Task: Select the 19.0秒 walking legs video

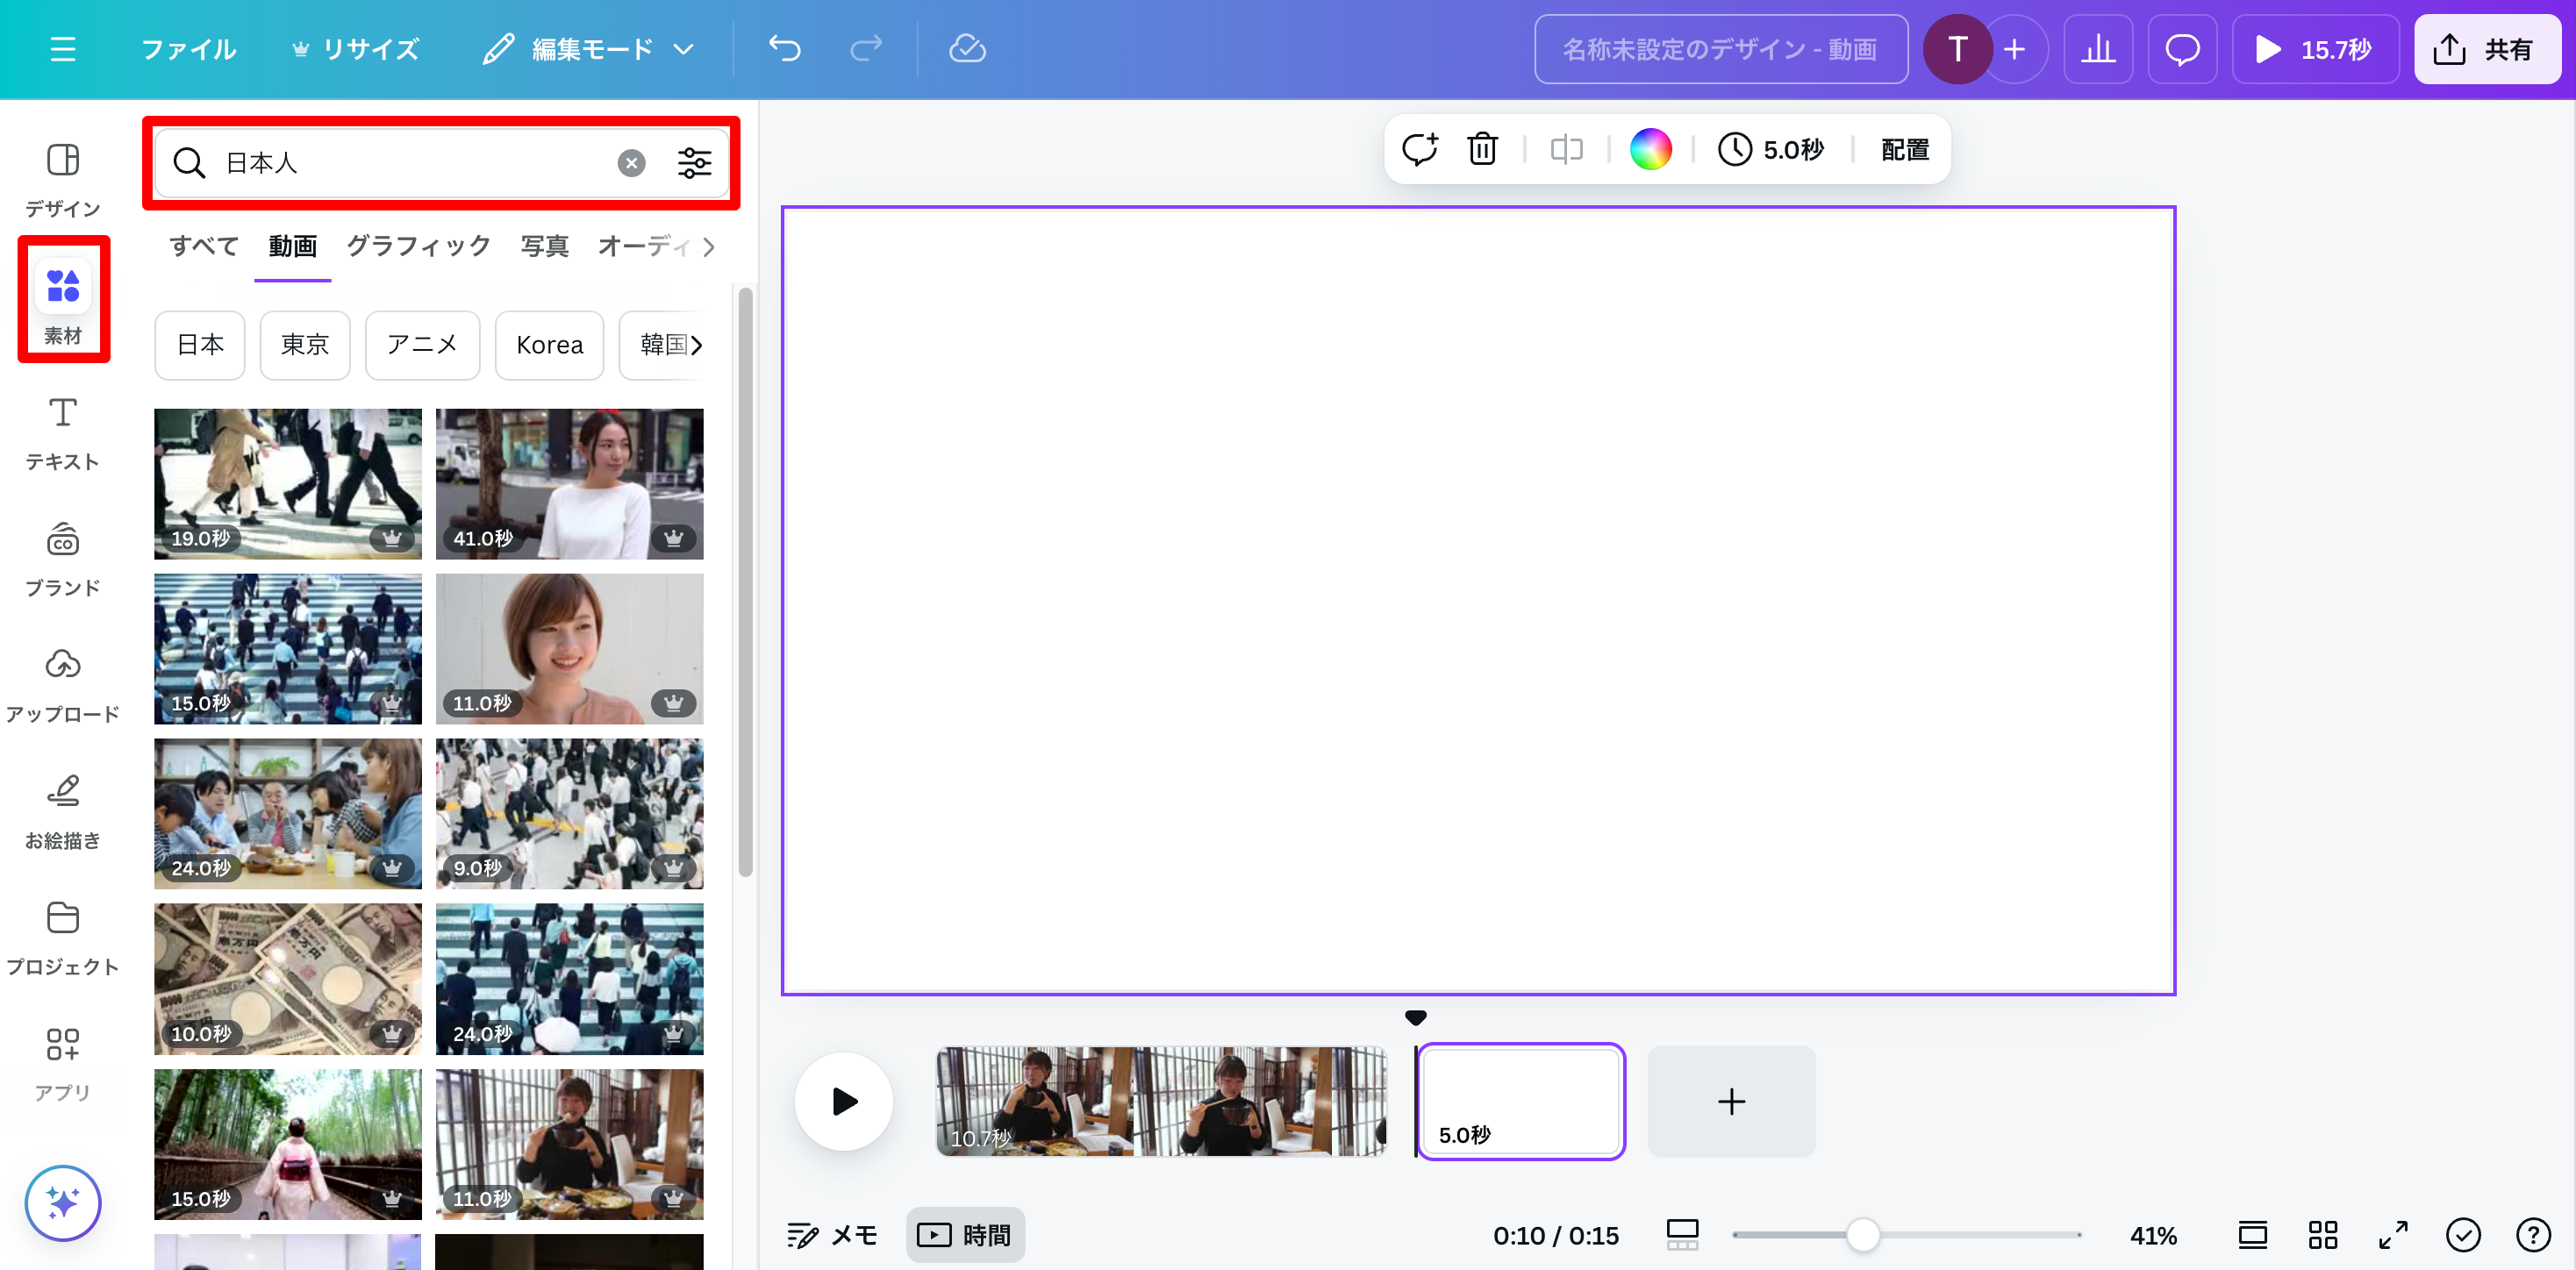Action: click(288, 483)
